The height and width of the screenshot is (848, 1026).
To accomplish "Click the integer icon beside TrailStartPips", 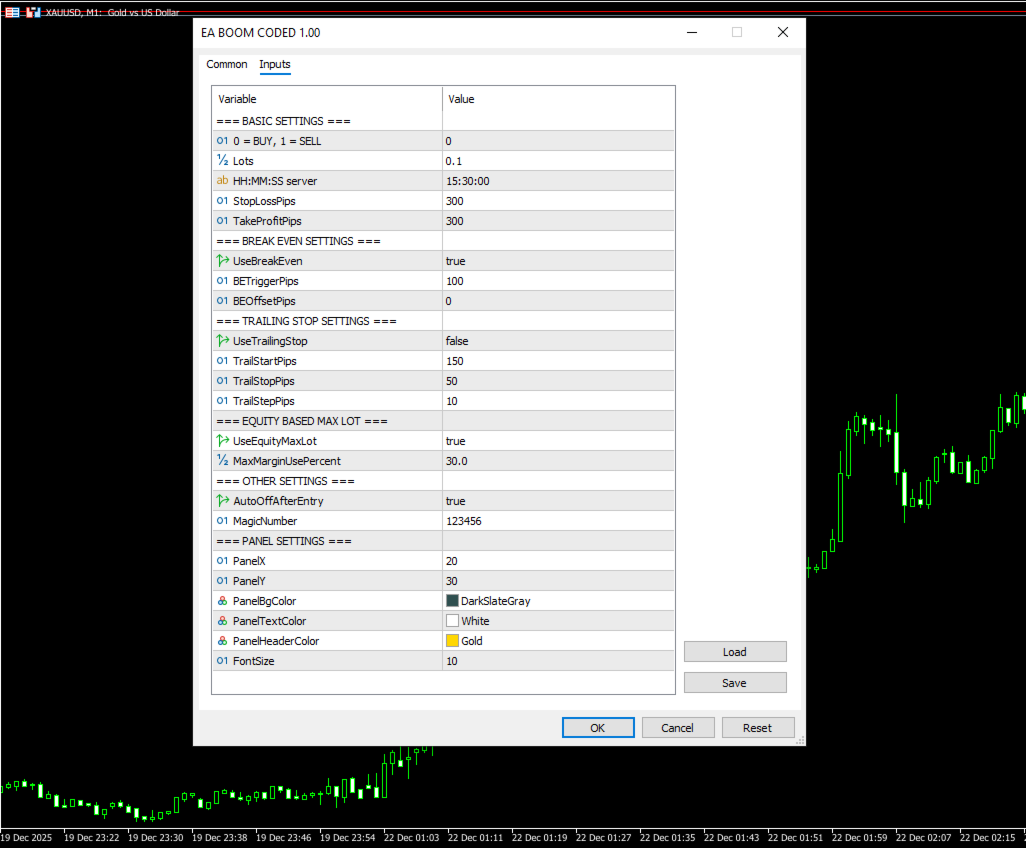I will coord(222,361).
